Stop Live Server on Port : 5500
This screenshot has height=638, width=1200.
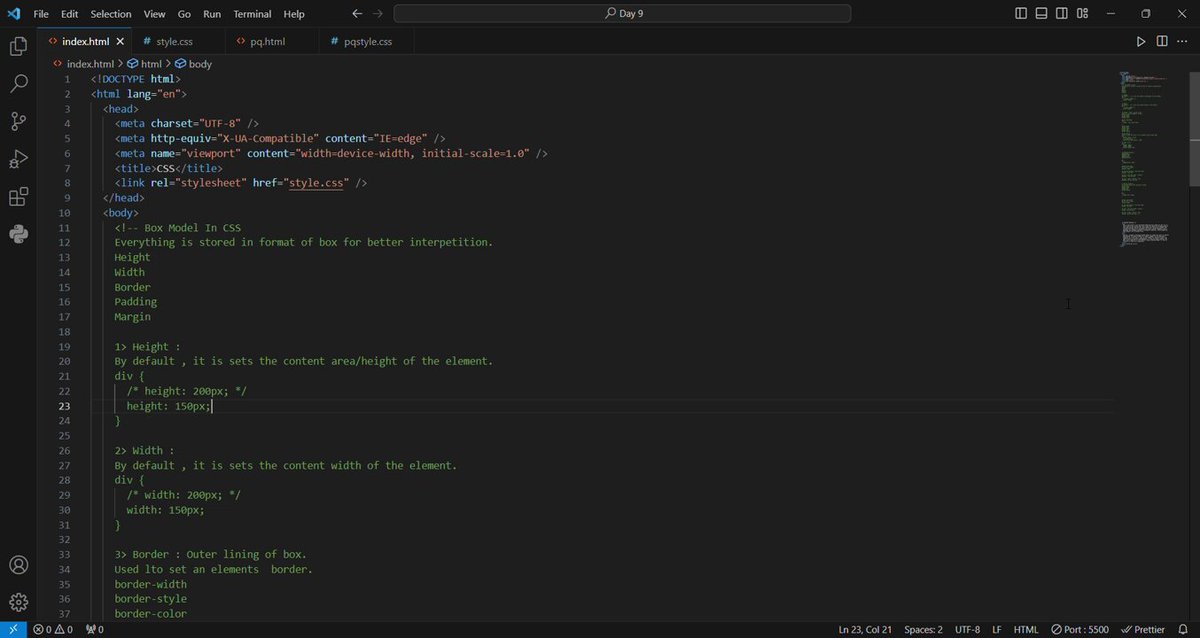1080,629
